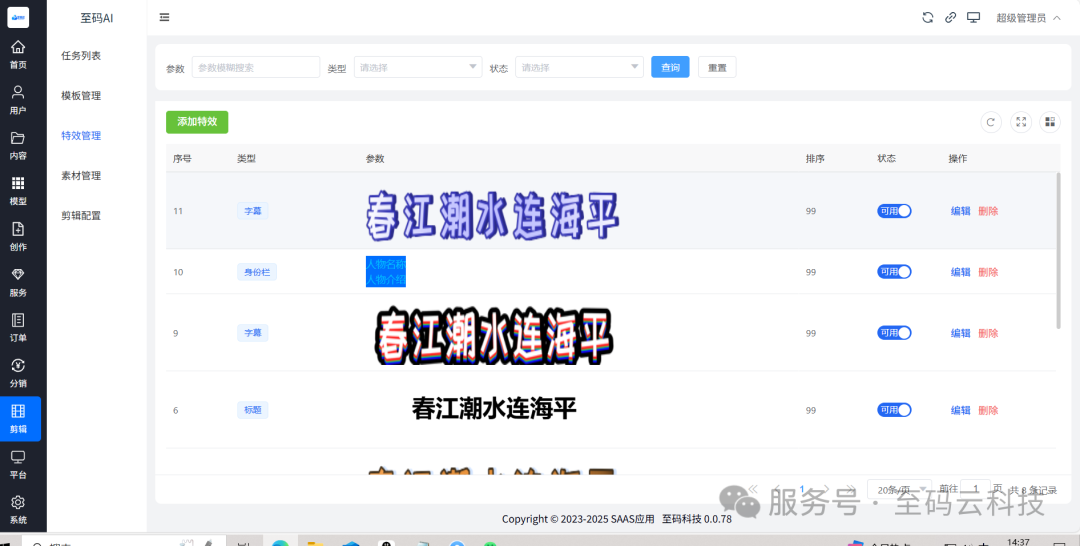Click 删除 for row 10
Image resolution: width=1080 pixels, height=546 pixels.
coord(988,272)
